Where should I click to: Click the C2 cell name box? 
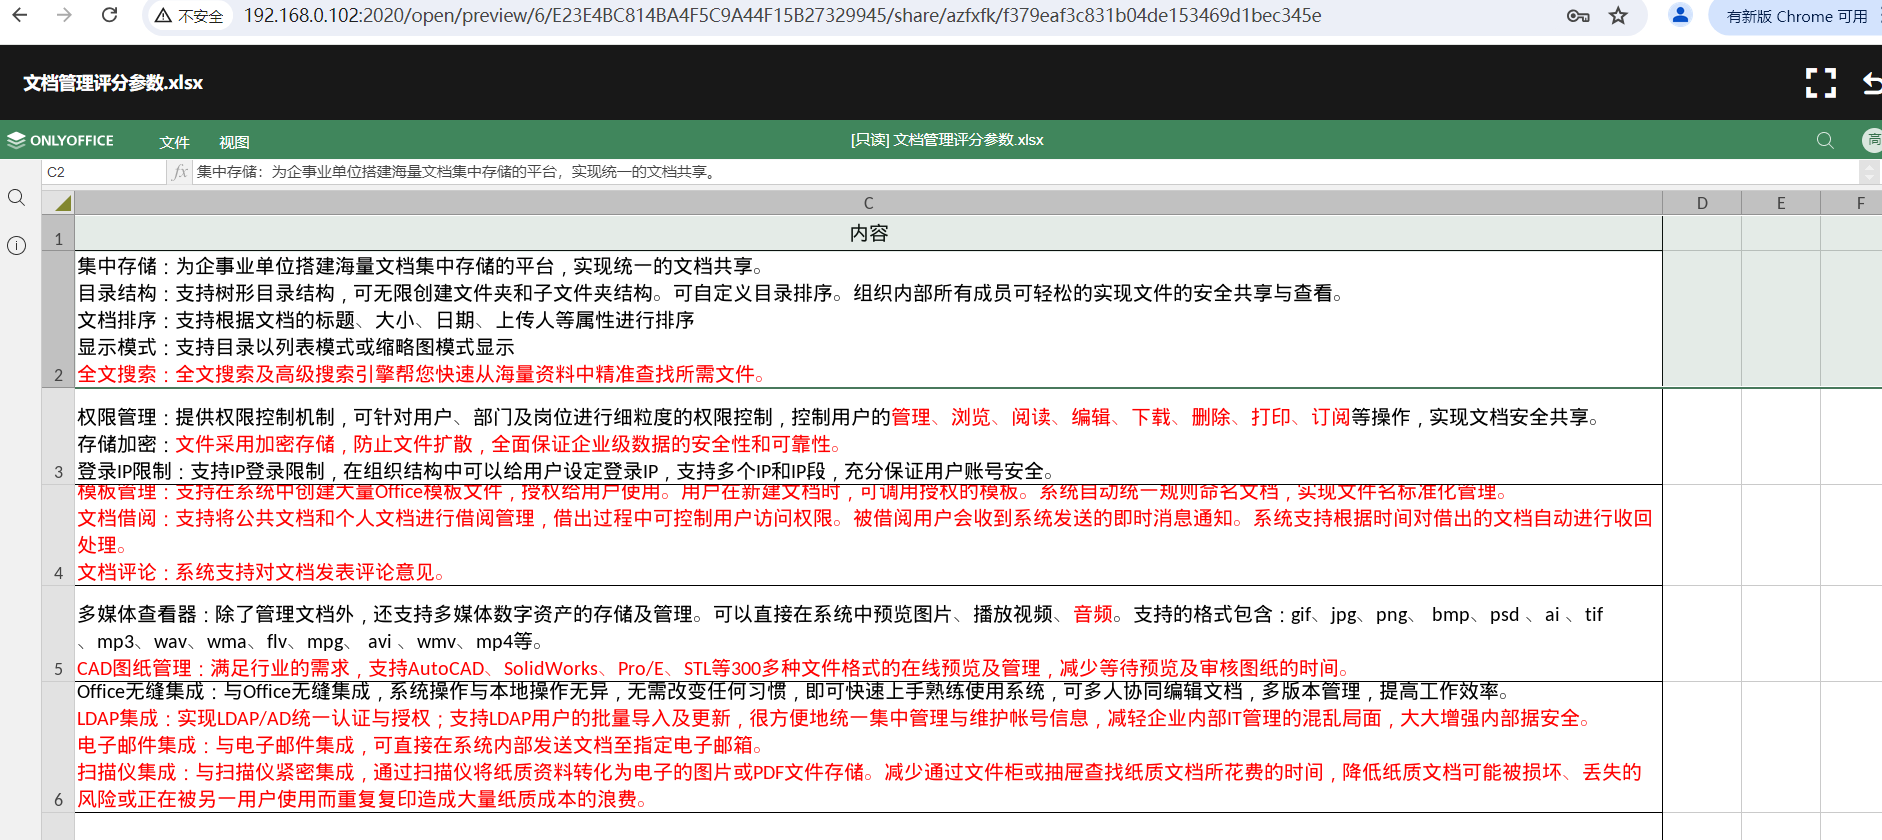point(100,172)
